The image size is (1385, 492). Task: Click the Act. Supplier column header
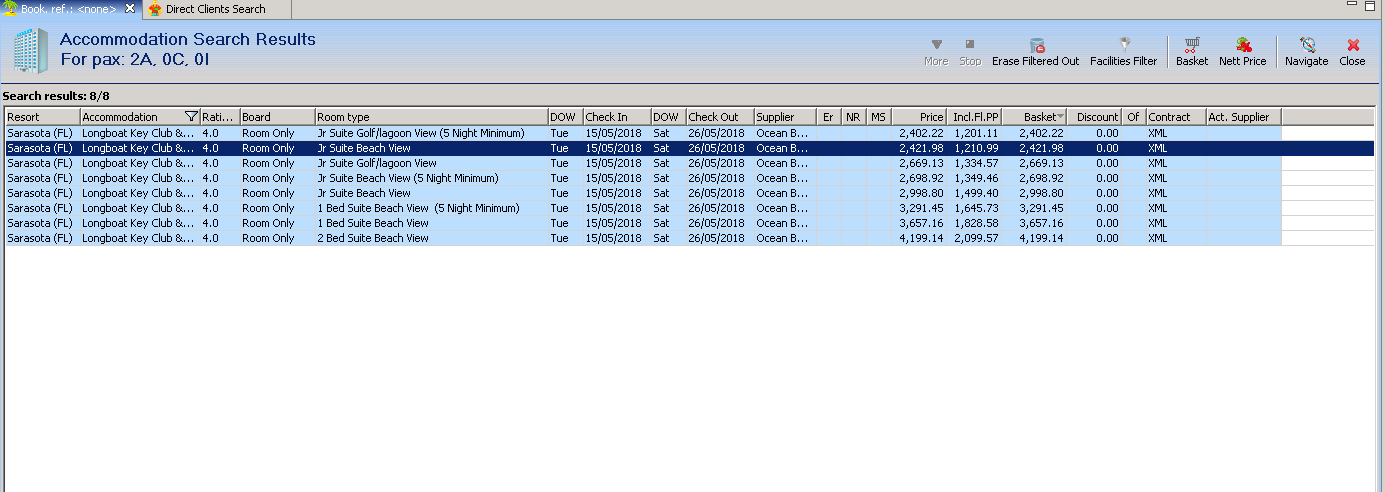[x=1244, y=117]
